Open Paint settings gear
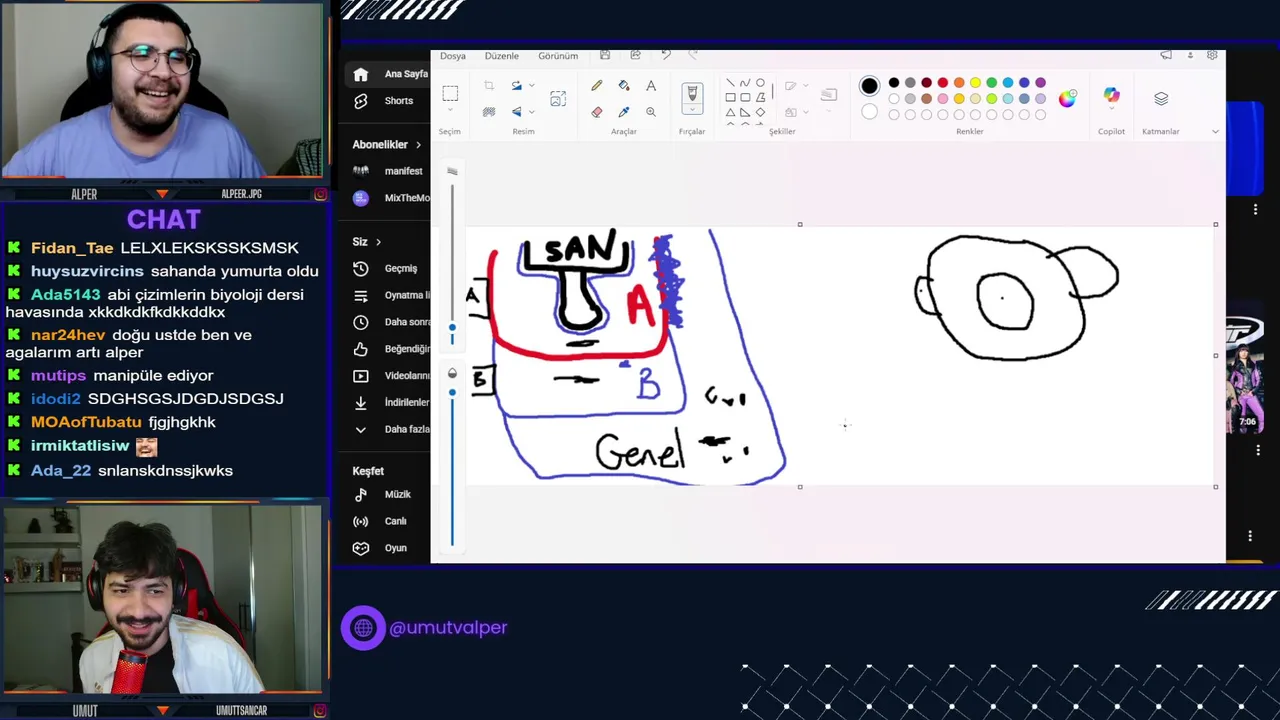The image size is (1280, 720). (1212, 54)
